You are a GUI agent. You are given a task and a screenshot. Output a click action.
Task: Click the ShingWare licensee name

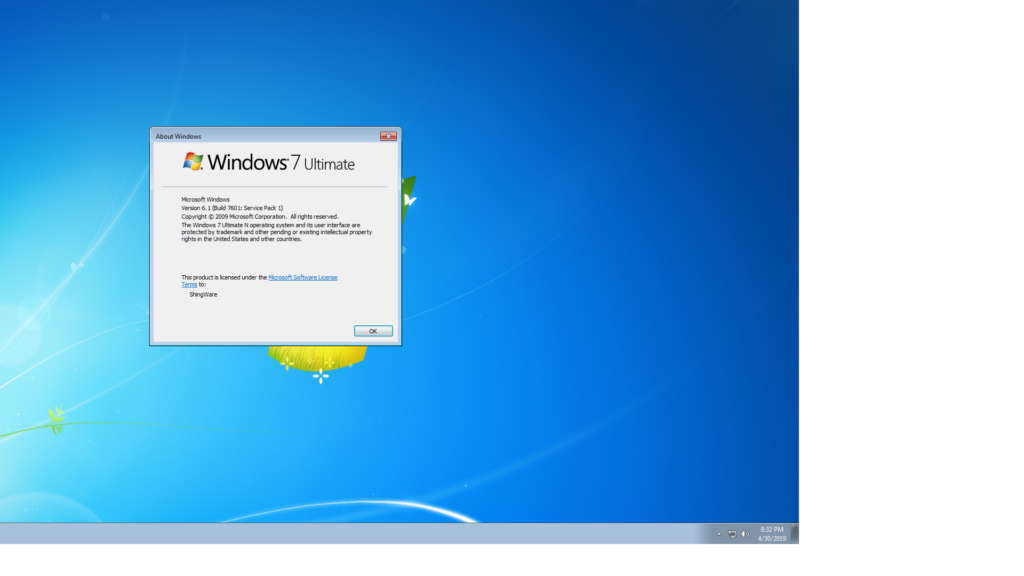203,294
